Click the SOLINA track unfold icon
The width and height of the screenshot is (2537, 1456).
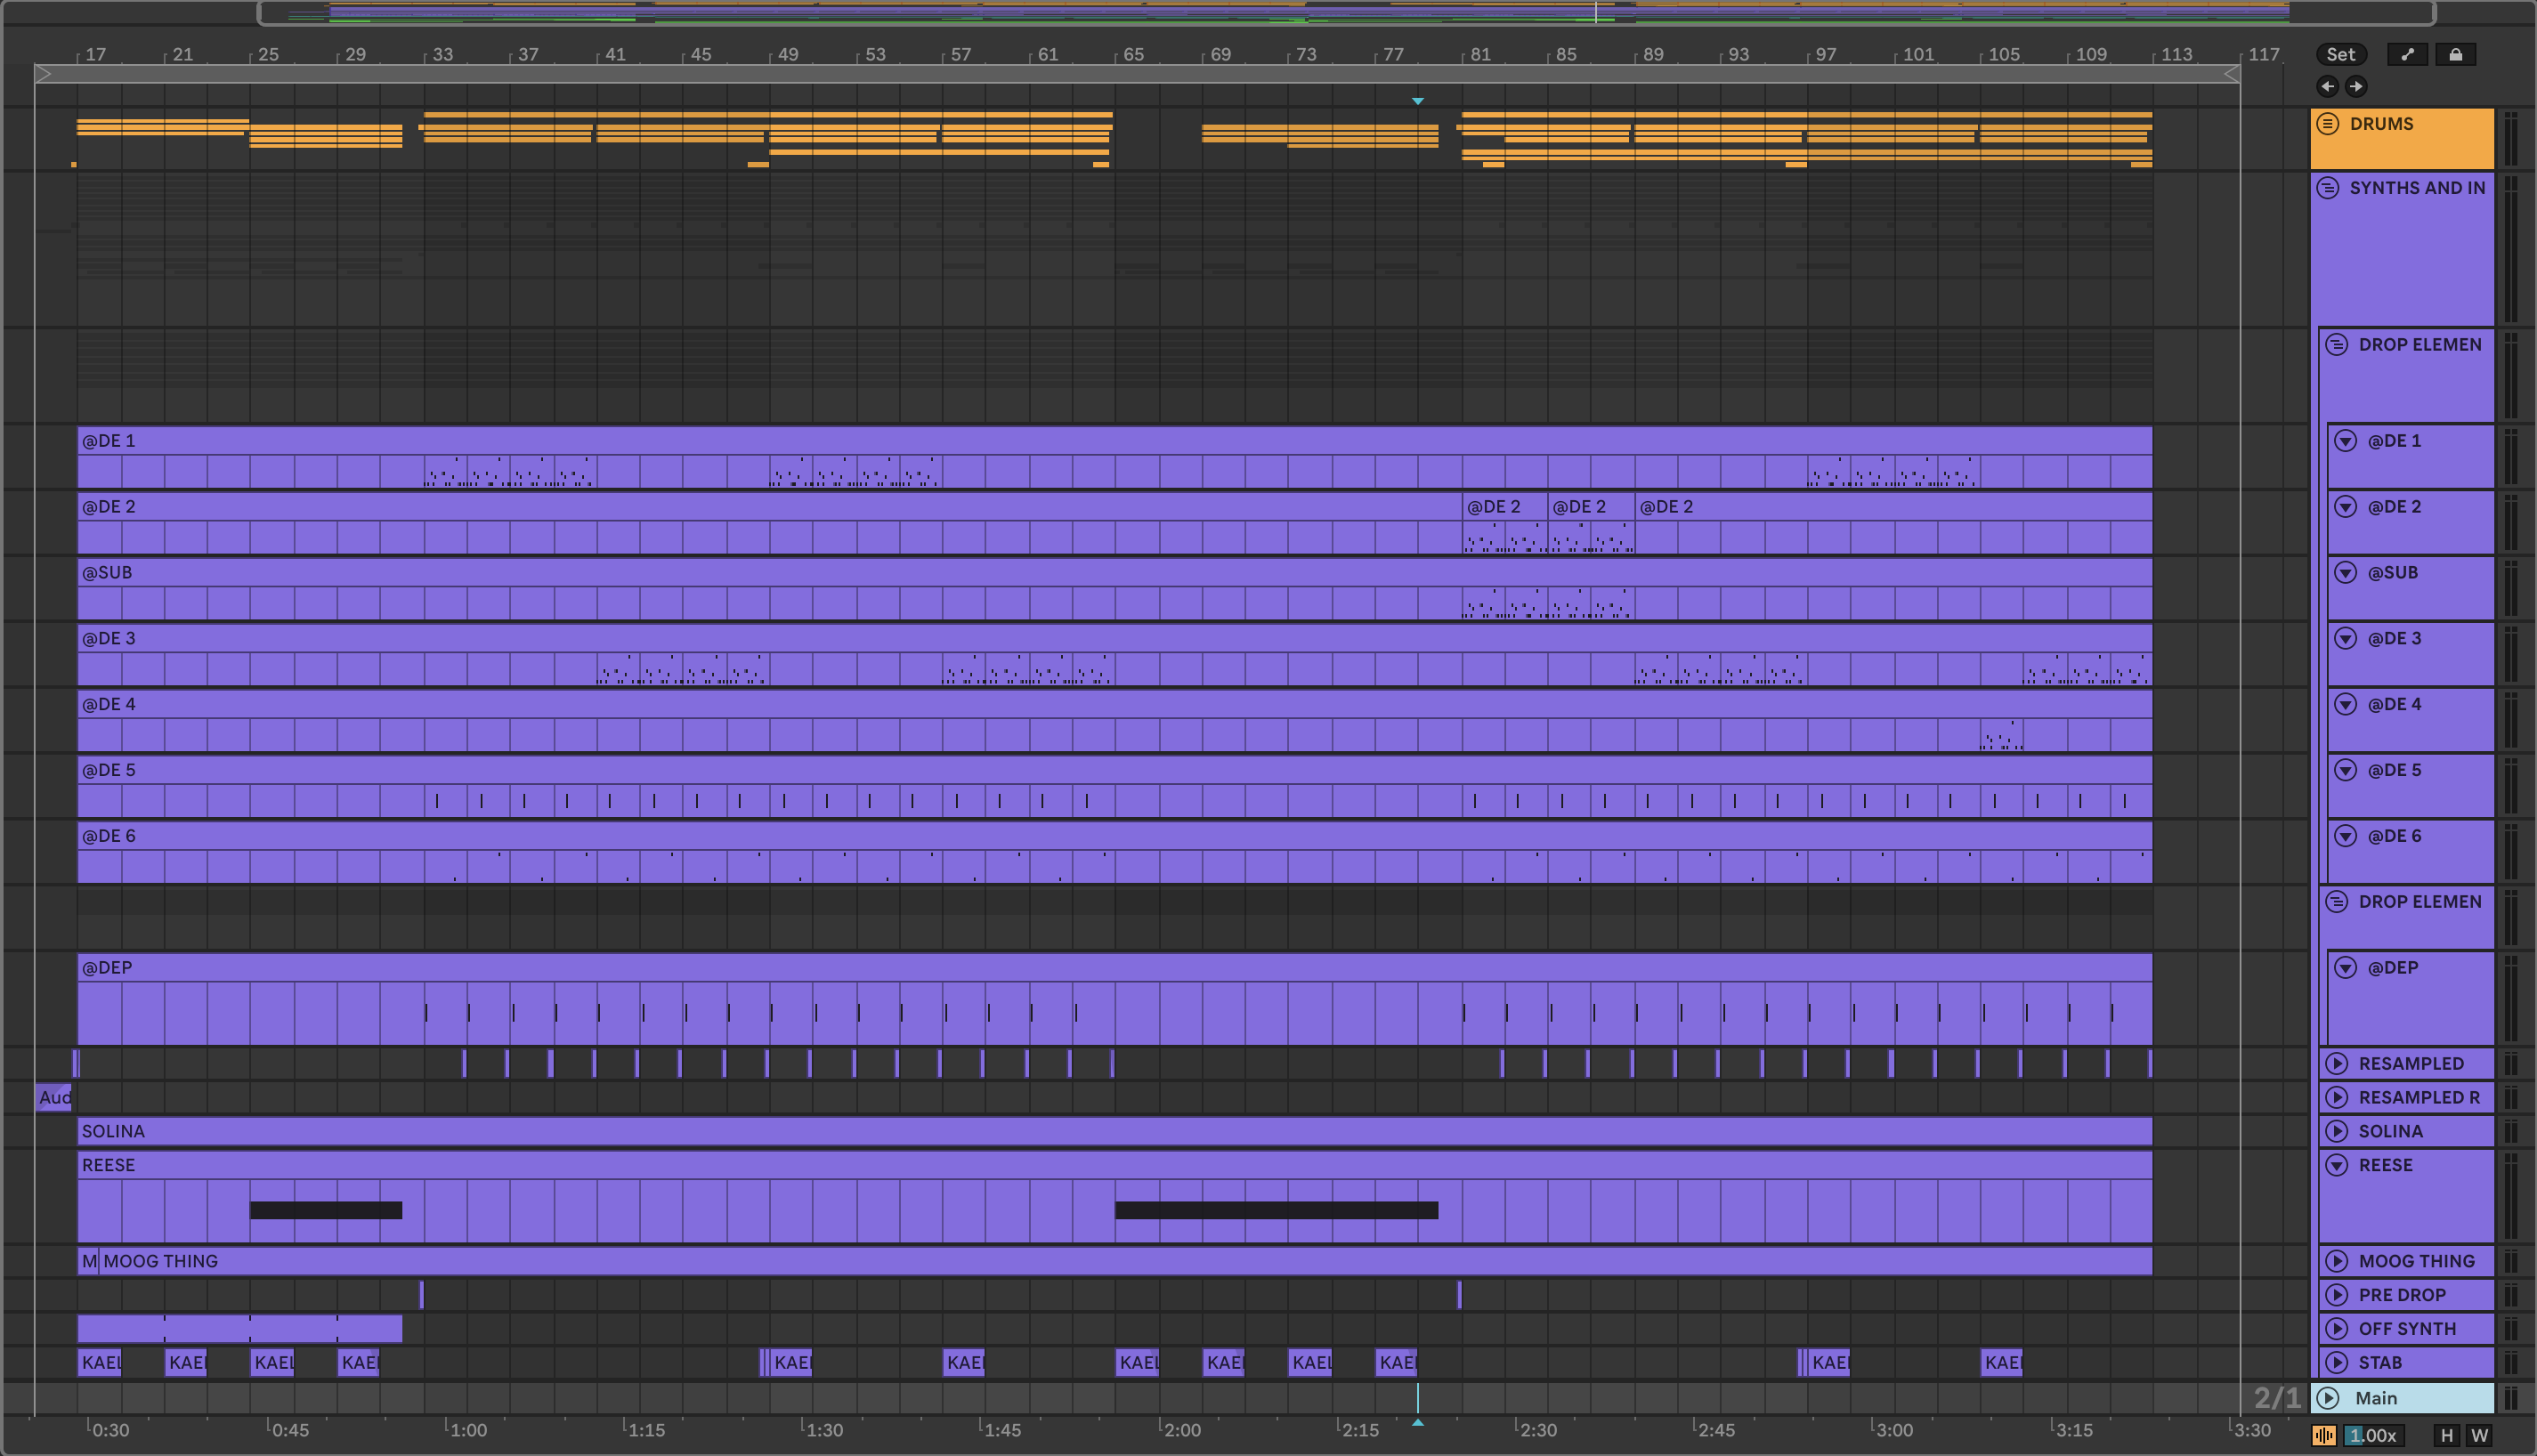pos(2337,1131)
